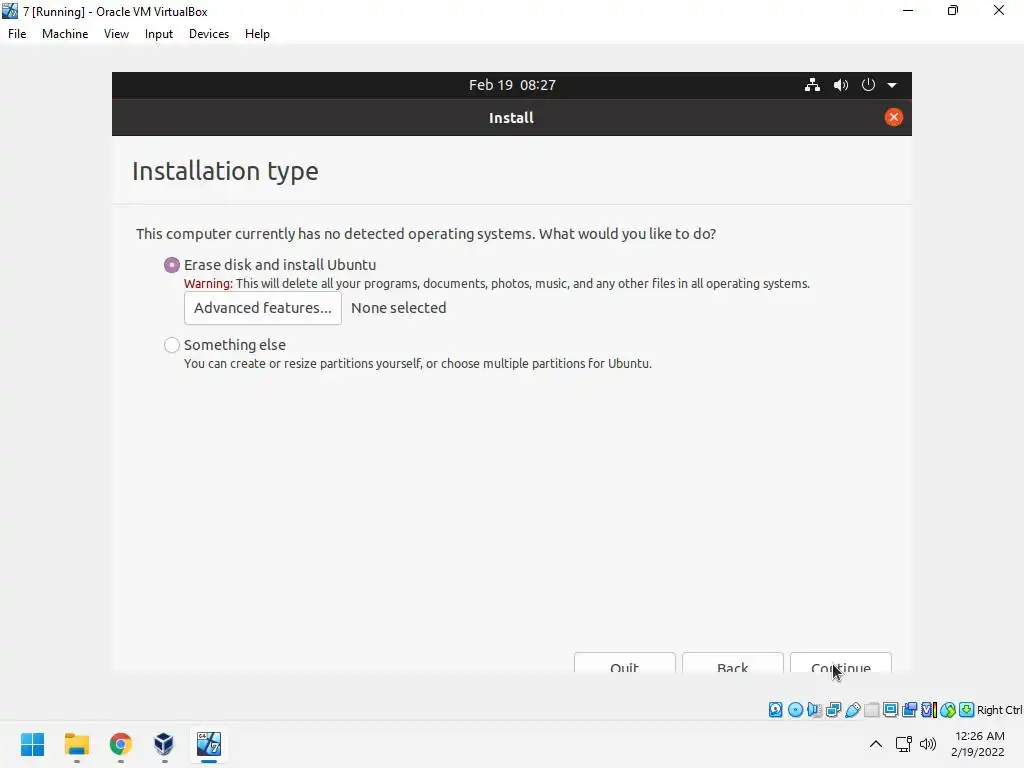
Task: Open the Windows clock and date
Action: coord(978,744)
